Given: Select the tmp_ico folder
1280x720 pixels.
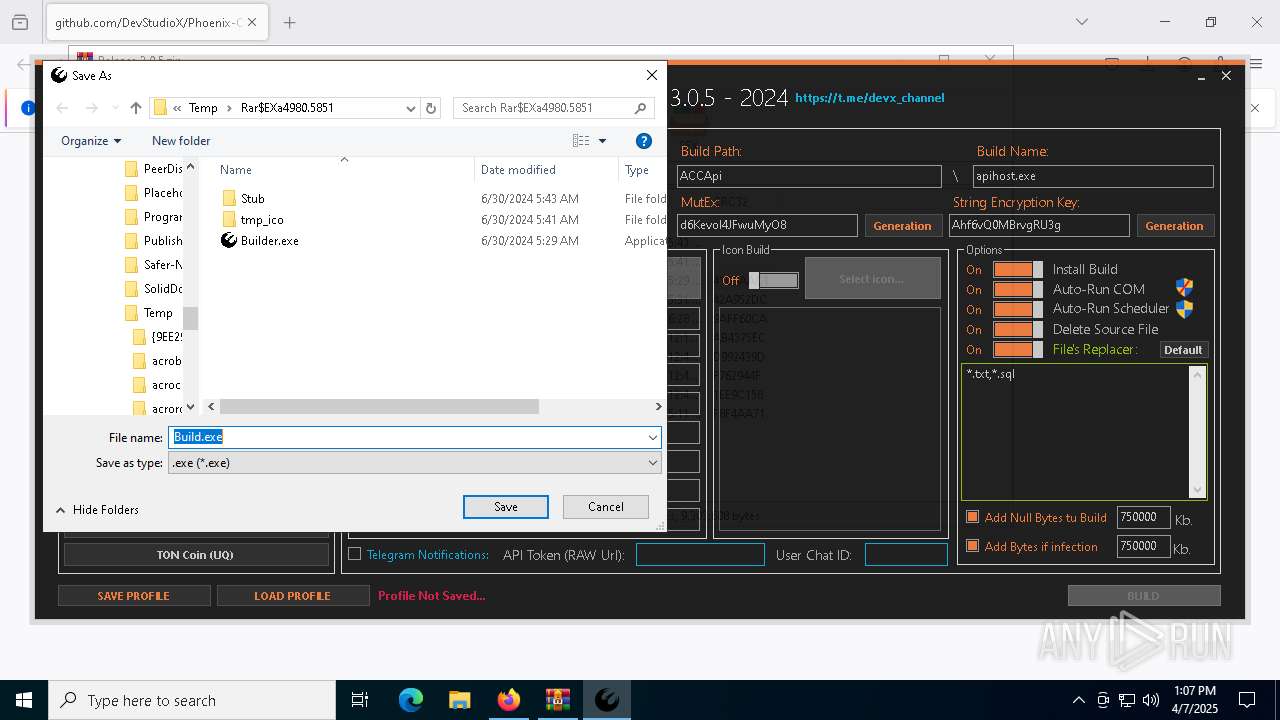Looking at the screenshot, I should pyautogui.click(x=262, y=220).
